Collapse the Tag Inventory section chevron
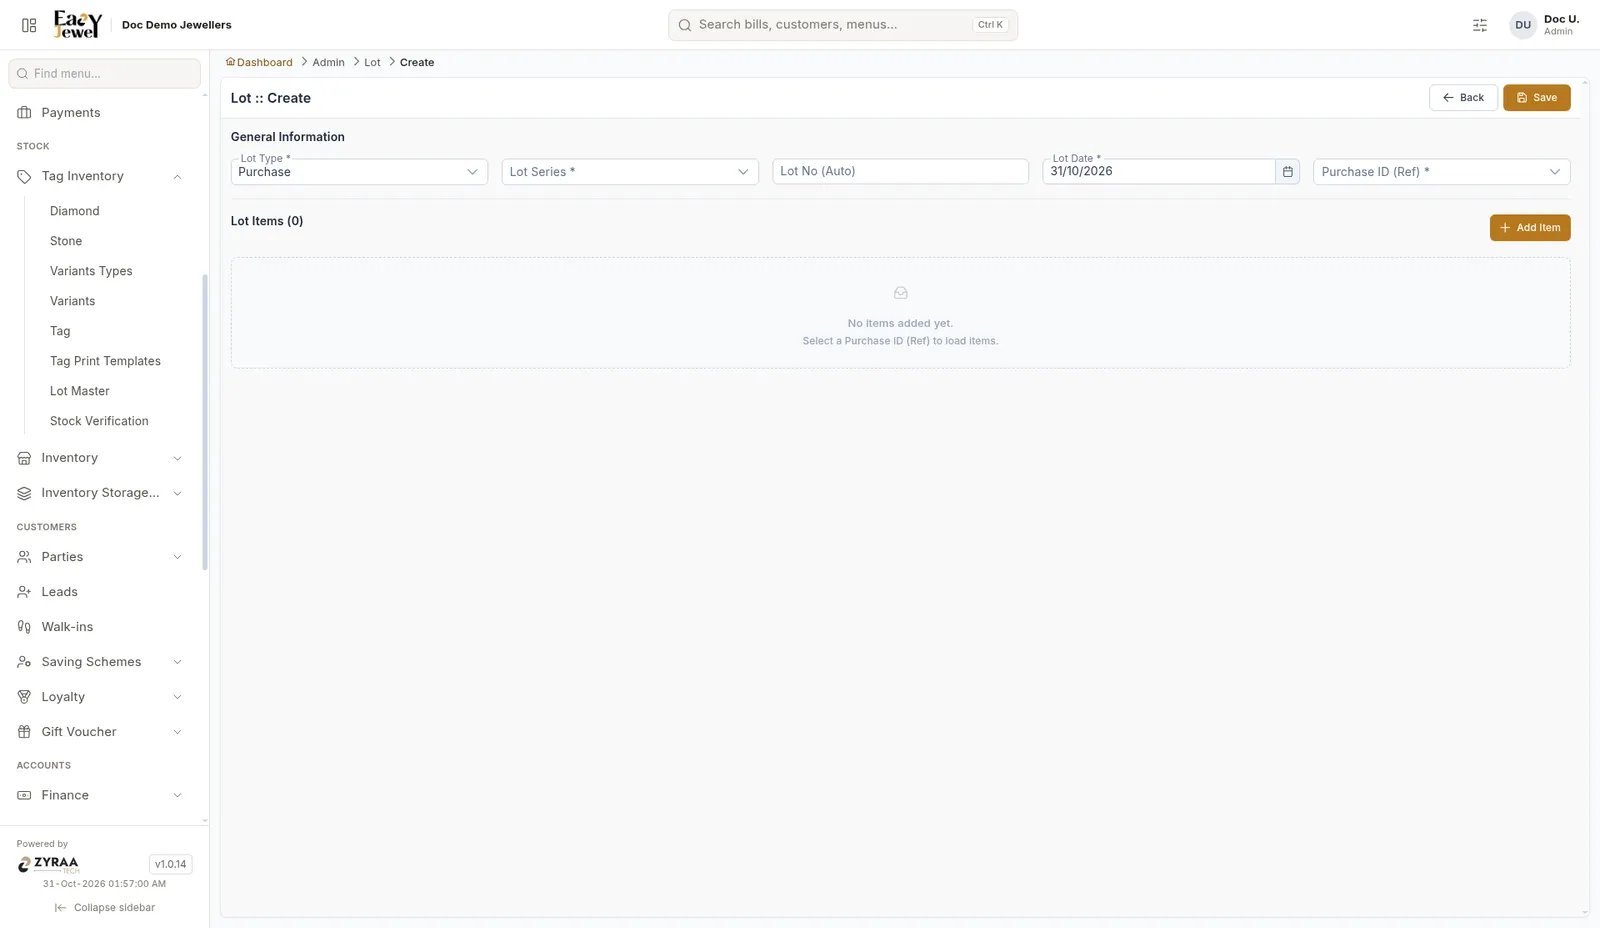1600x928 pixels. tap(177, 177)
